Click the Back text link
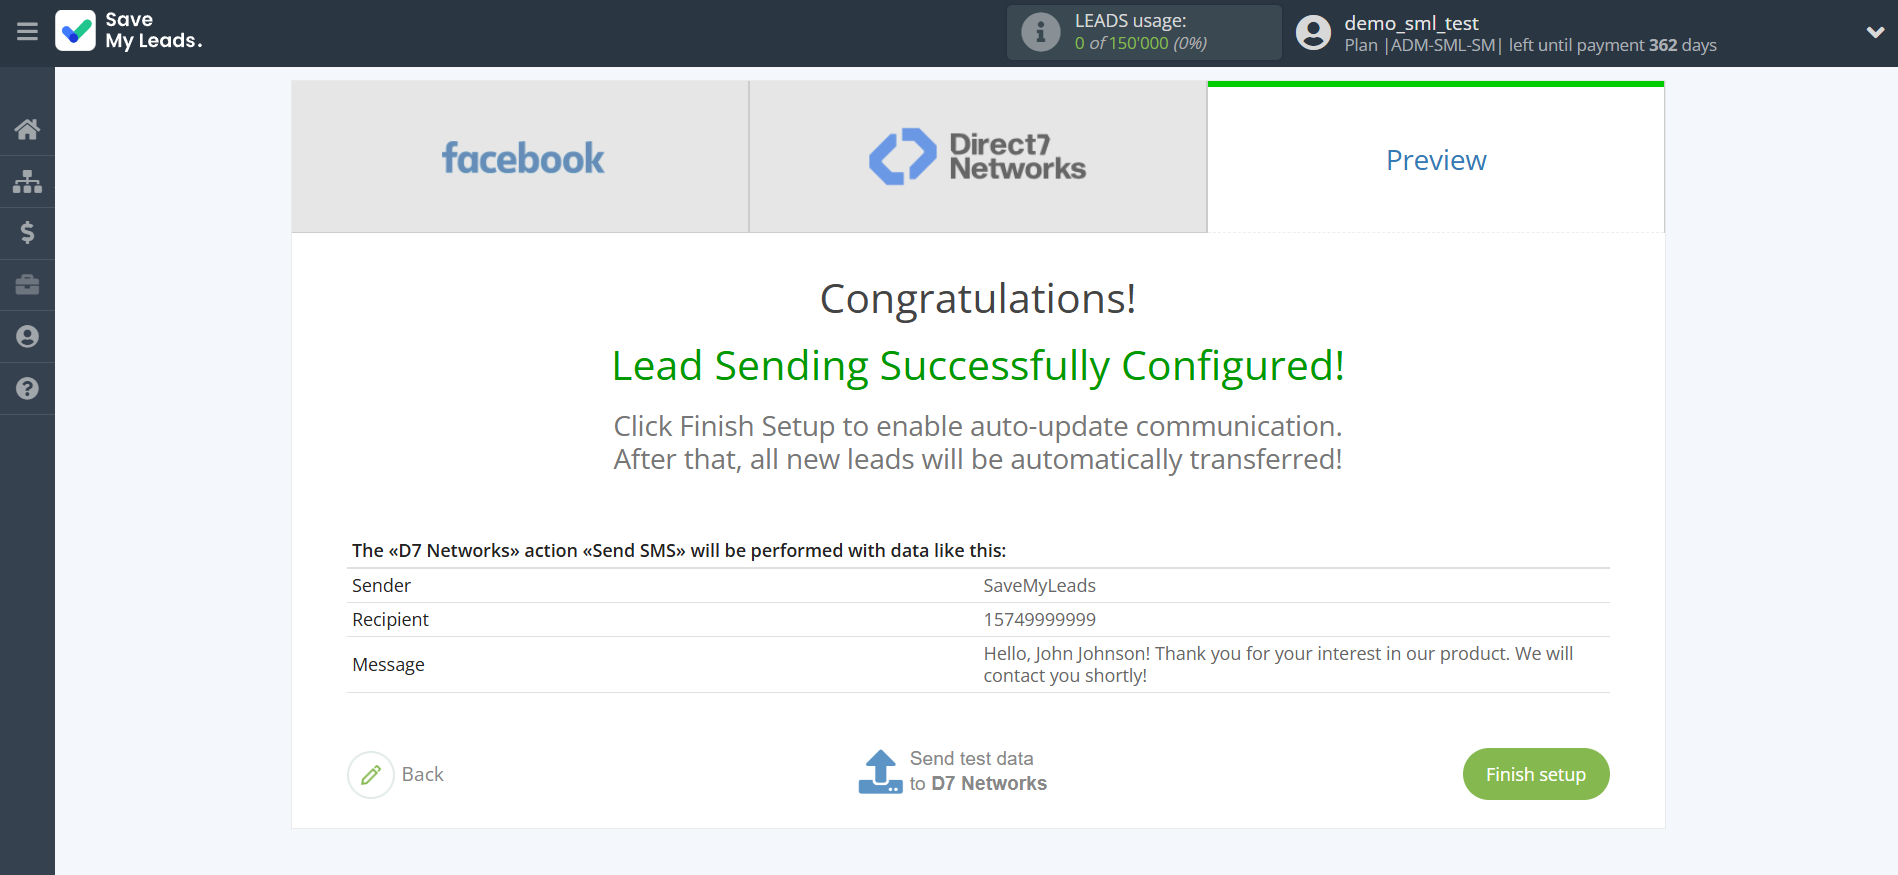The image size is (1898, 875). click(422, 775)
